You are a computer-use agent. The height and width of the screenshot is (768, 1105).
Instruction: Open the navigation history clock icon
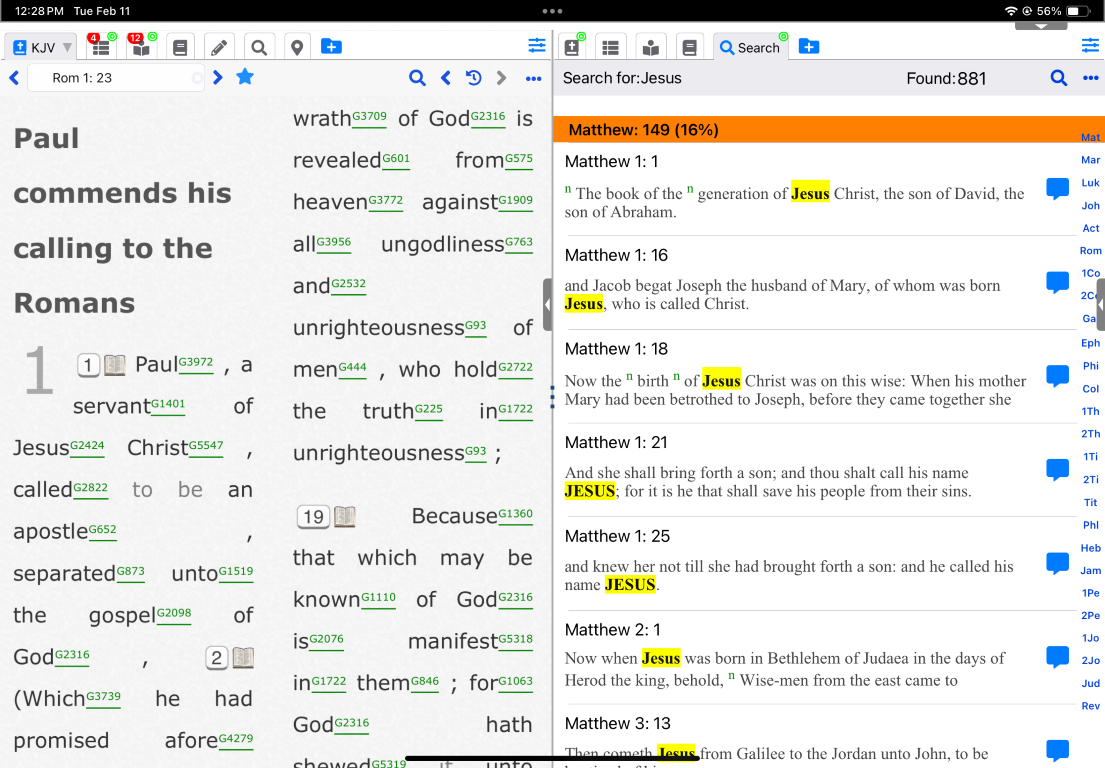(474, 78)
